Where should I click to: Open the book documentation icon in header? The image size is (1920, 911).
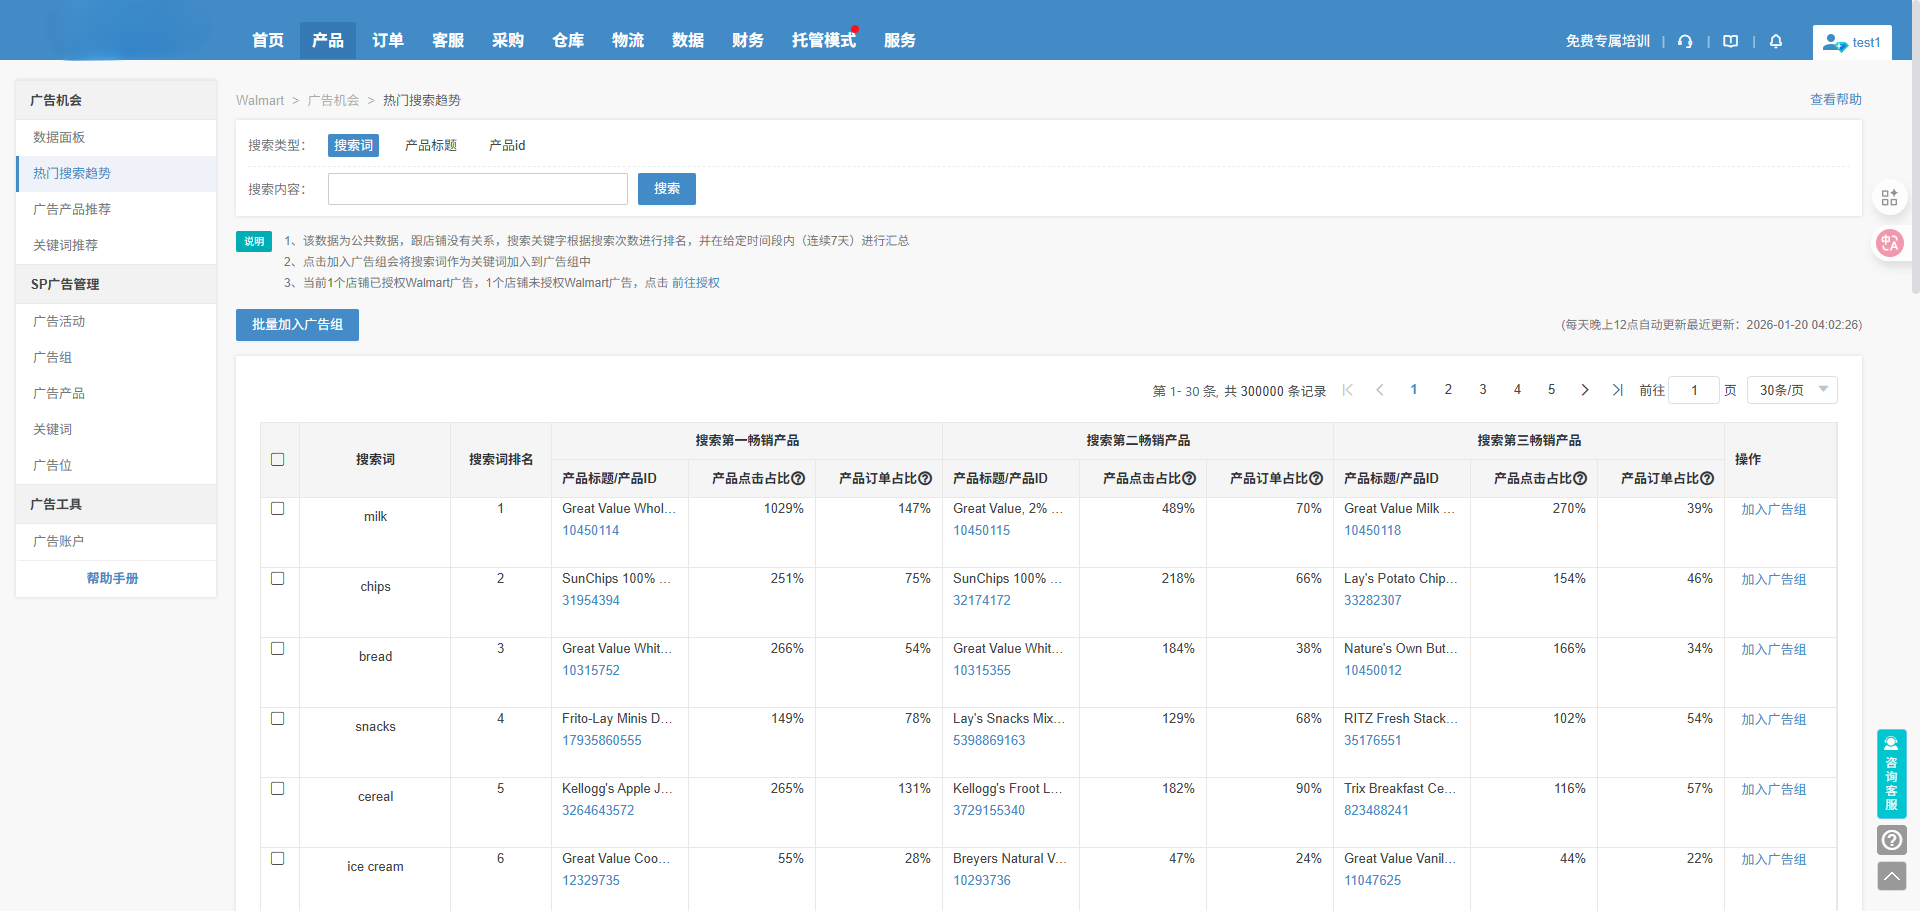click(x=1730, y=41)
